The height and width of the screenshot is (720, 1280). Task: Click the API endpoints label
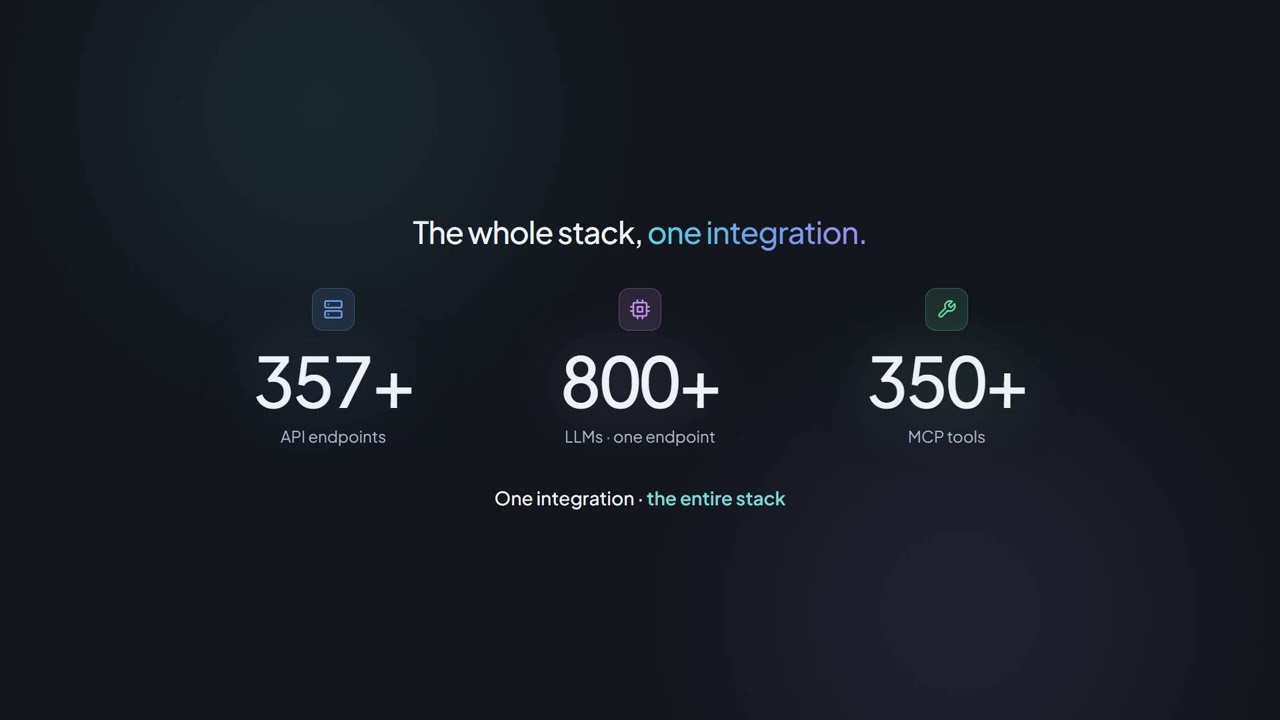click(333, 437)
